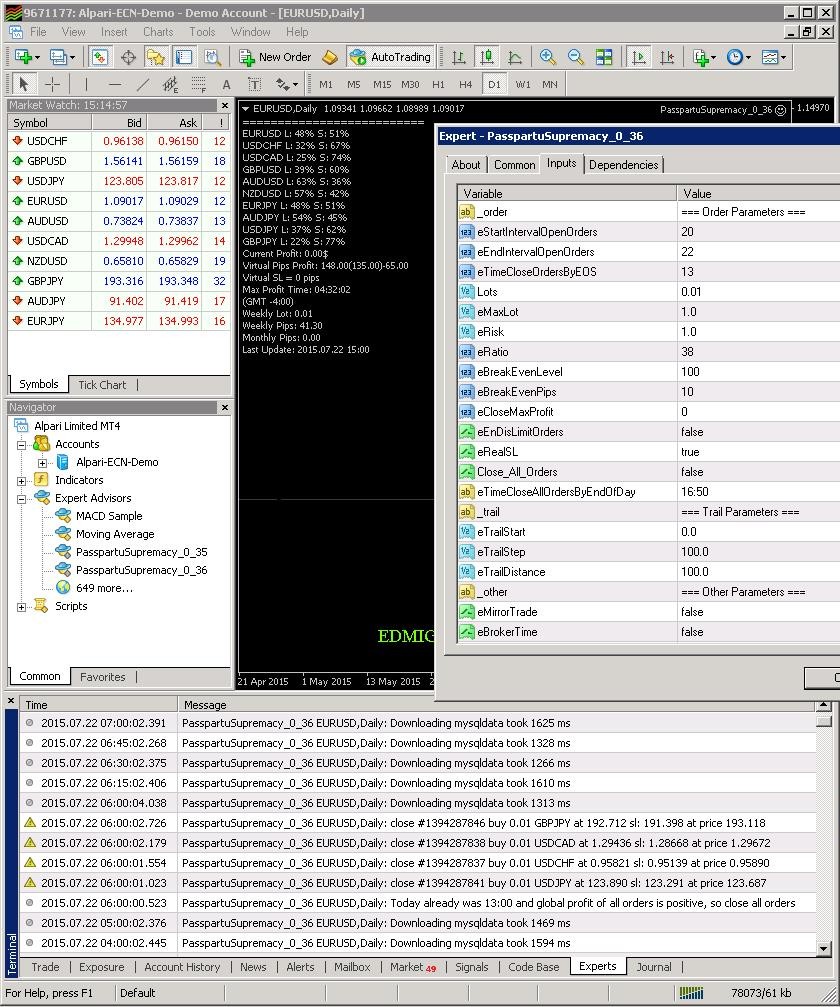The image size is (840, 1007).
Task: Select the trendline drawing tool
Action: 143,84
